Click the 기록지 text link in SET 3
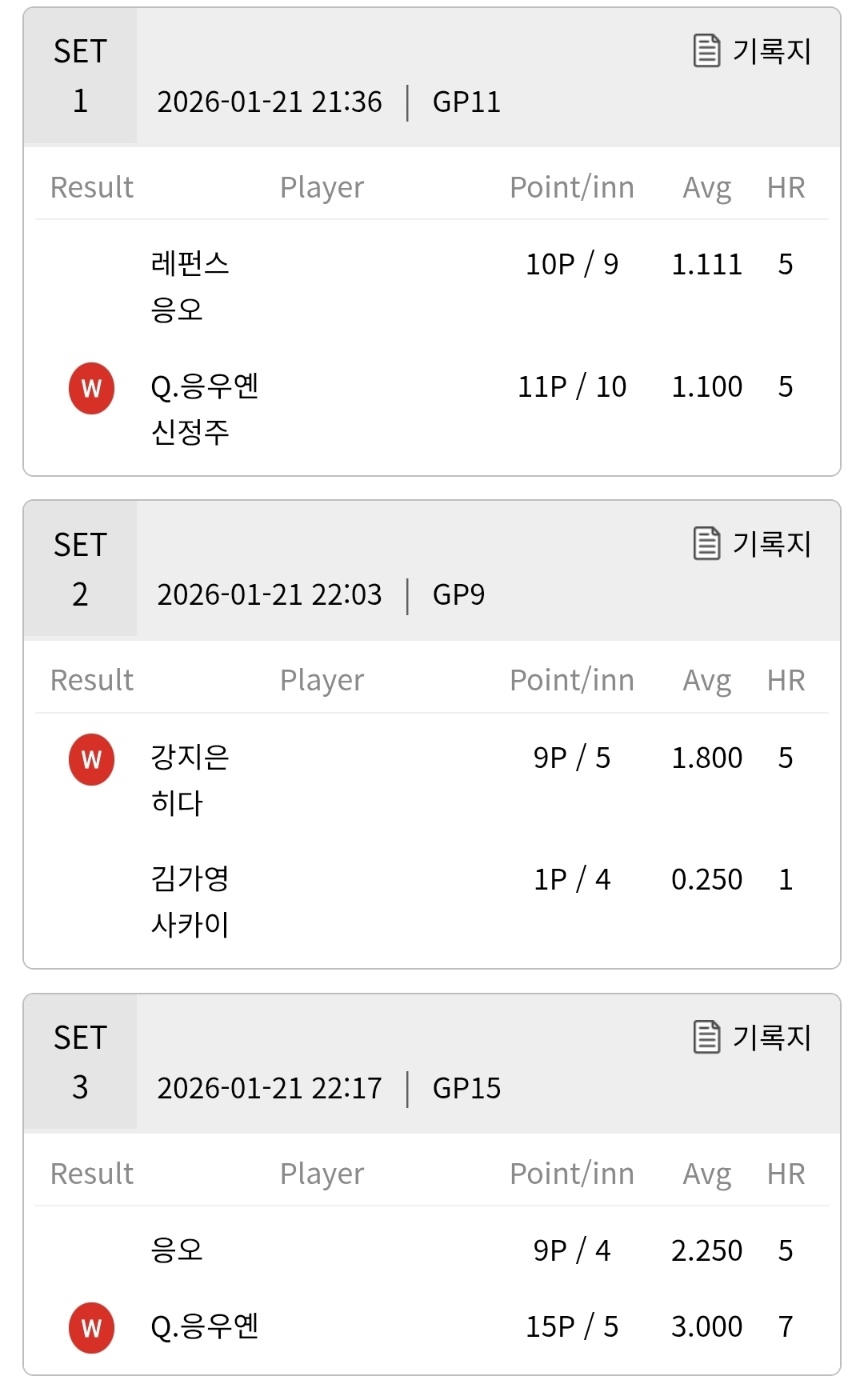This screenshot has height=1388, width=864. point(771,1036)
